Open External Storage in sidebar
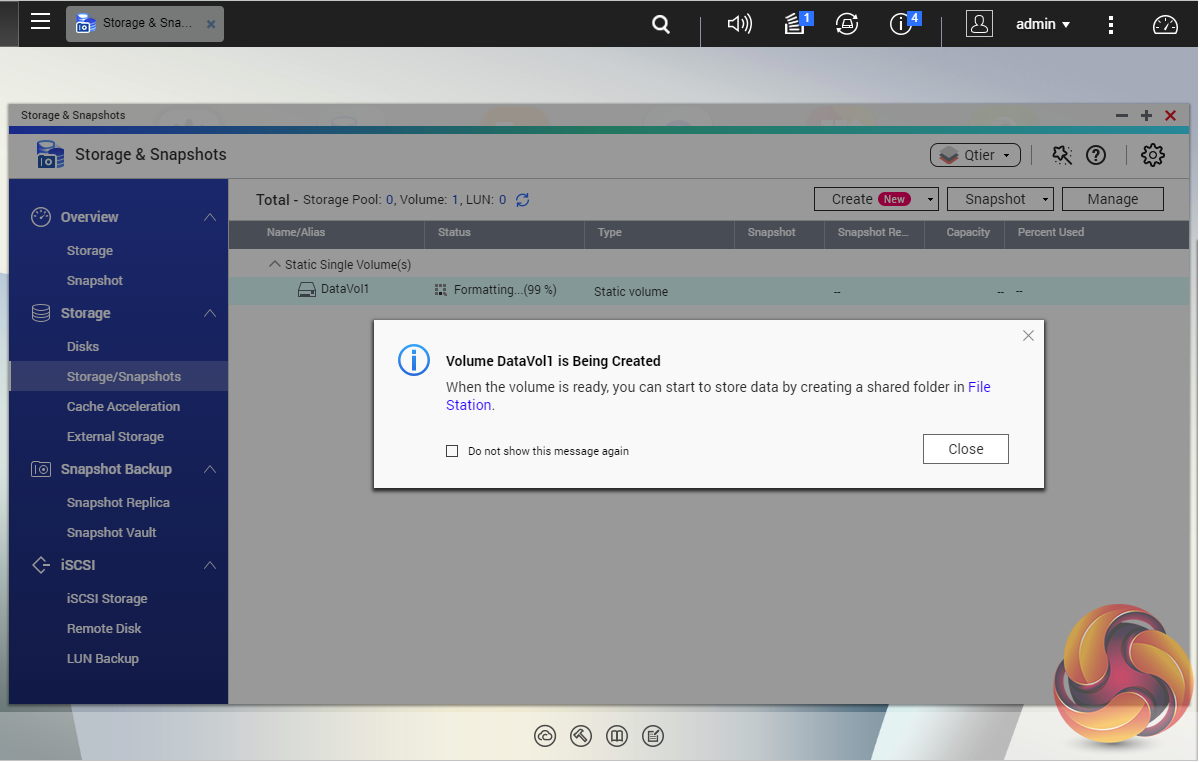 click(115, 437)
